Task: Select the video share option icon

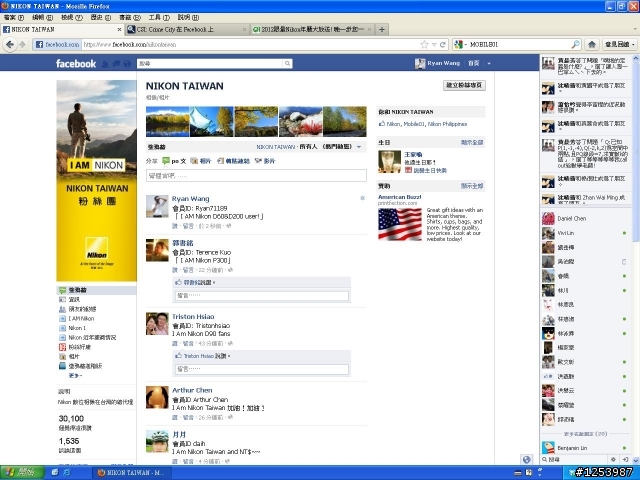Action: click(x=258, y=161)
